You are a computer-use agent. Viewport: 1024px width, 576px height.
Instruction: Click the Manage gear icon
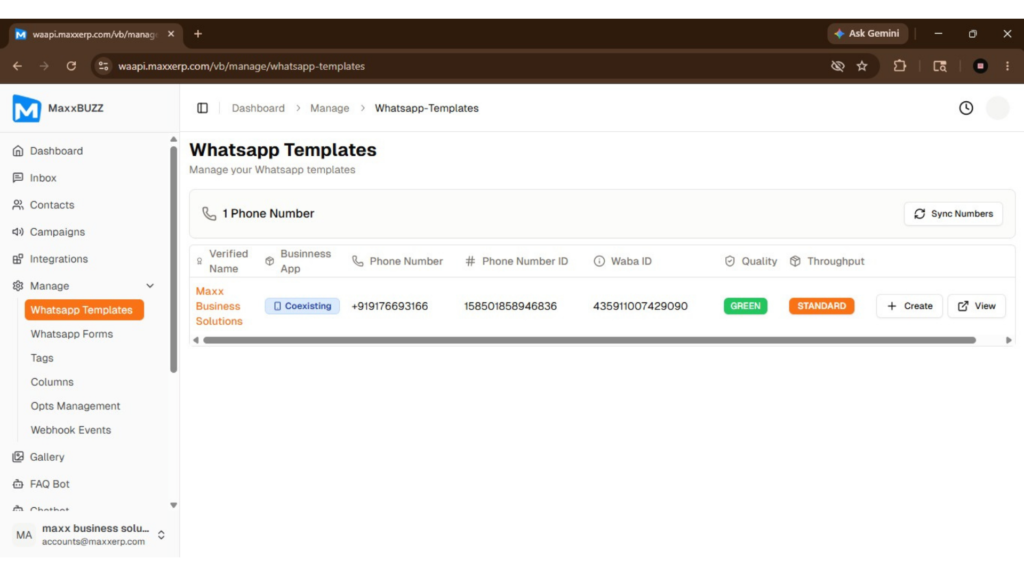coord(18,286)
